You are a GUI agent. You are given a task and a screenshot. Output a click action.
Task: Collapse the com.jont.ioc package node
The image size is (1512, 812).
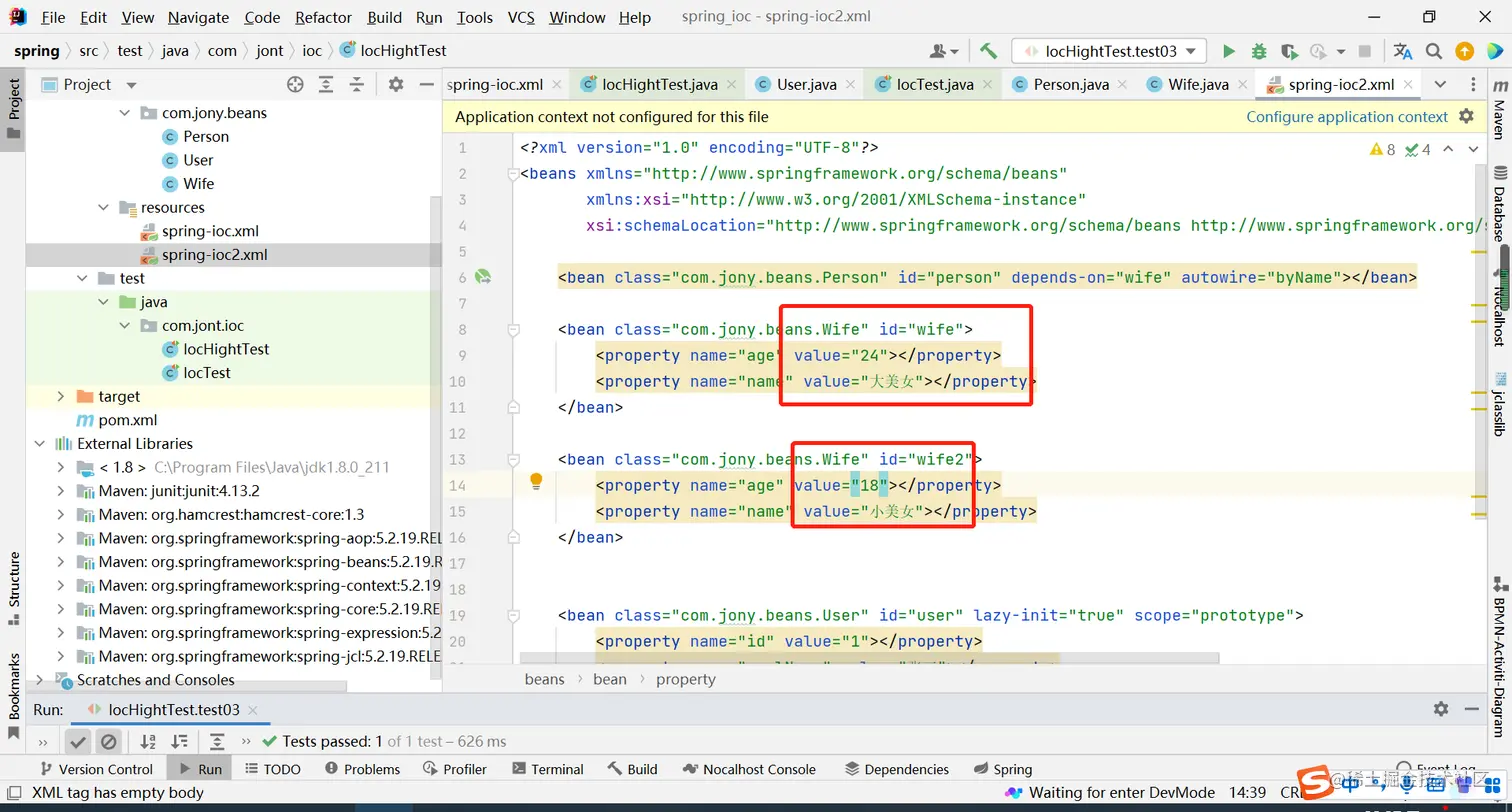click(125, 326)
